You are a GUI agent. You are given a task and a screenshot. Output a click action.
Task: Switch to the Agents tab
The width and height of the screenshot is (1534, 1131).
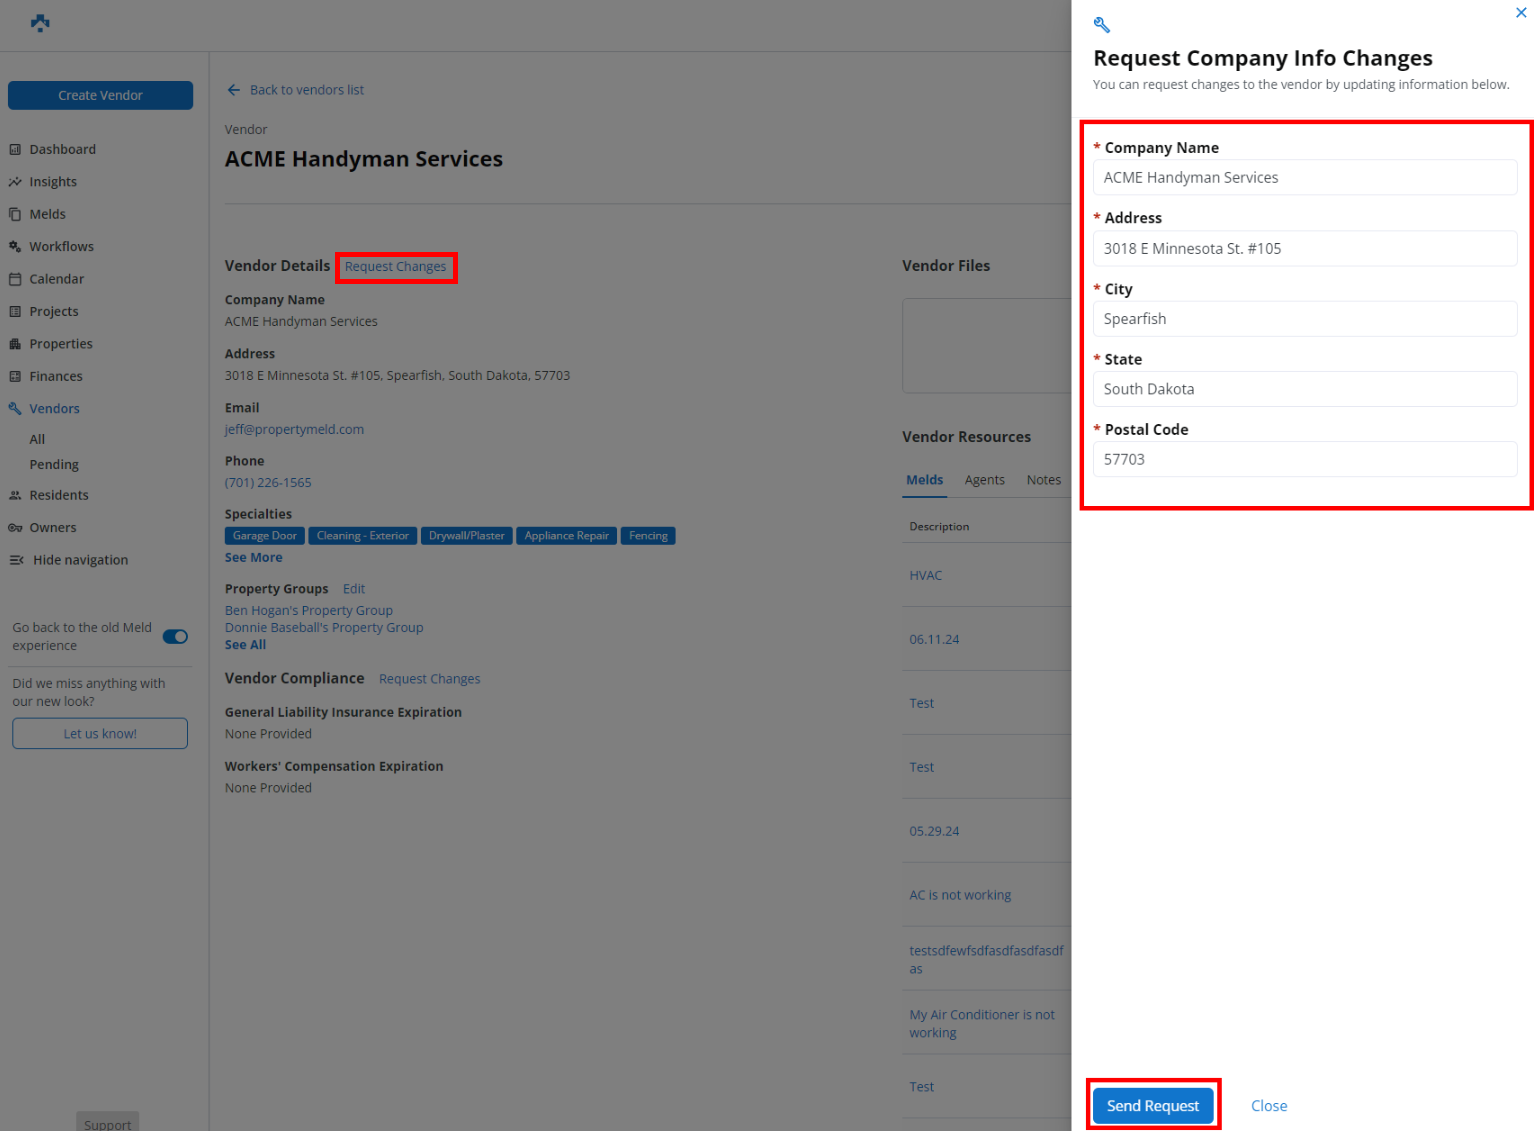(x=984, y=480)
